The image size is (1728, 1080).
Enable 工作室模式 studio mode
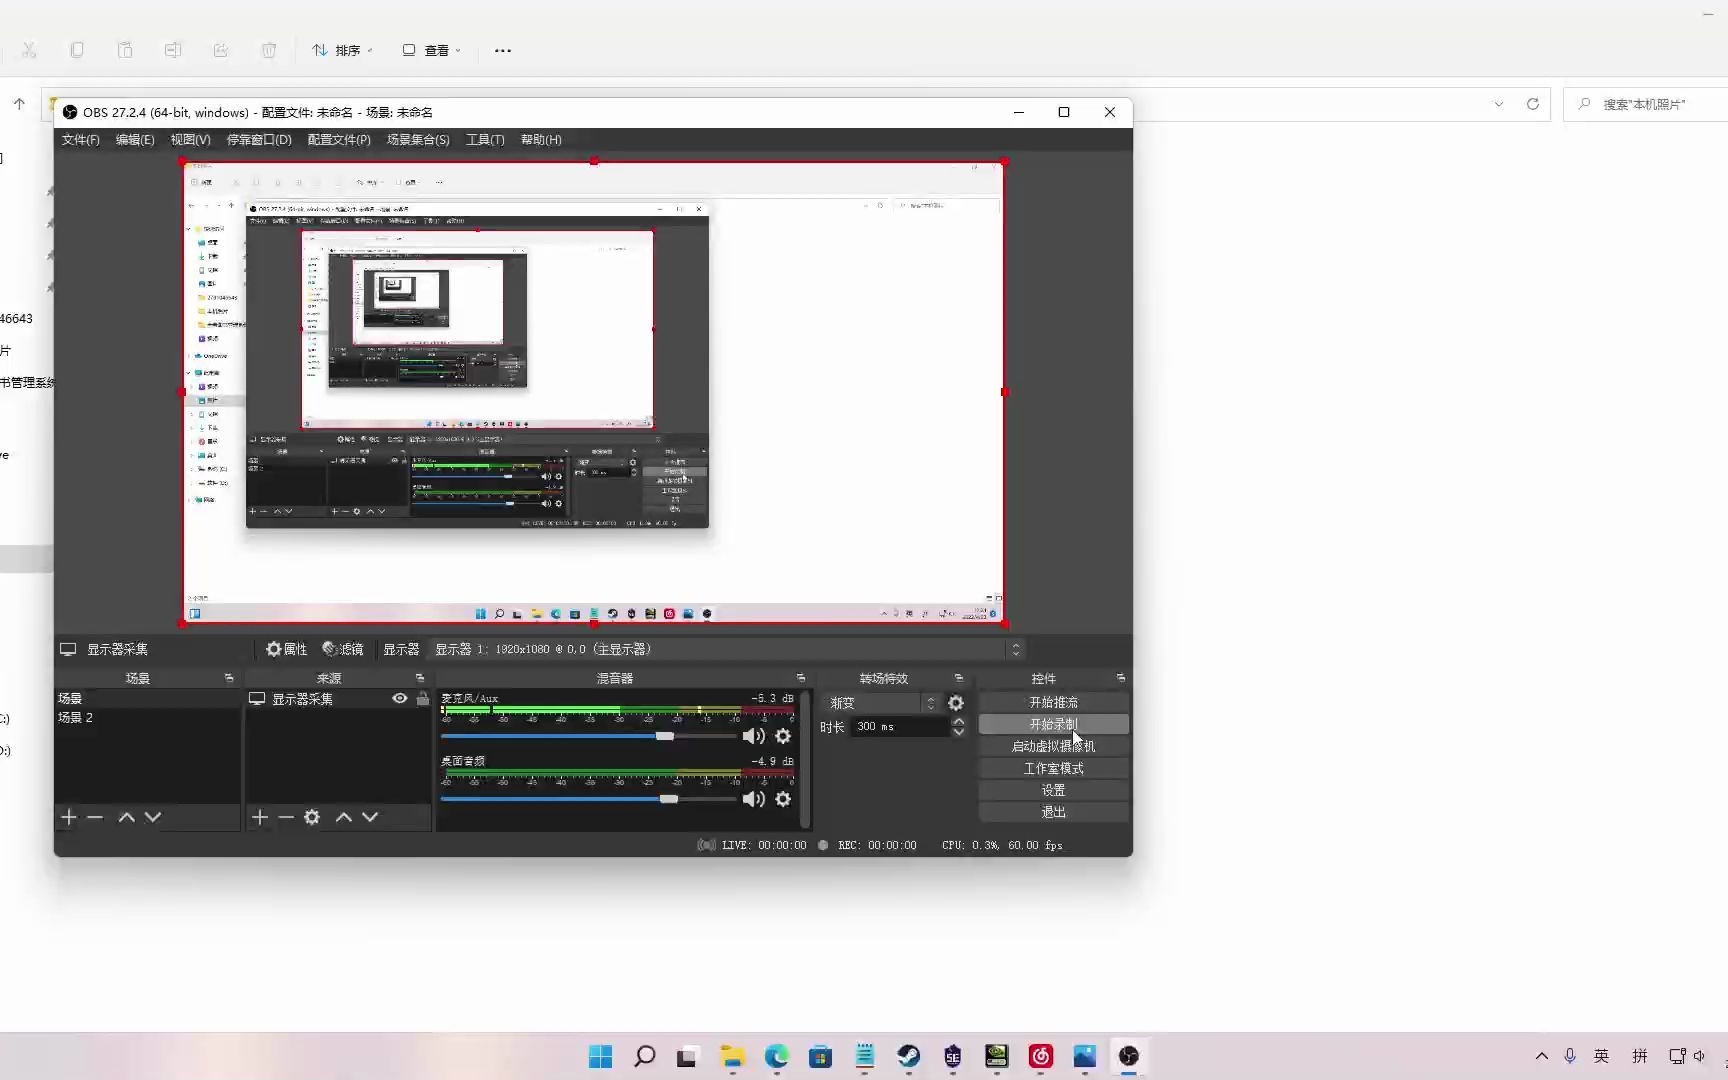(x=1054, y=769)
